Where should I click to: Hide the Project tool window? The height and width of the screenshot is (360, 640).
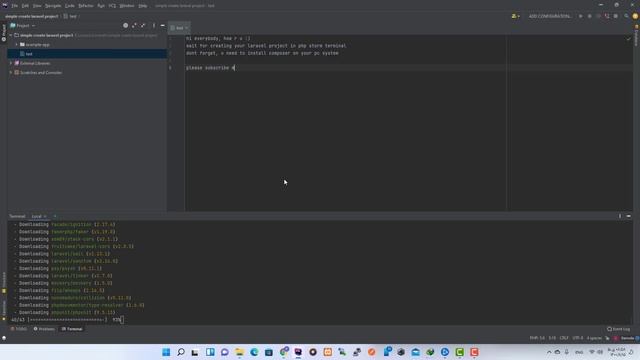(x=162, y=26)
